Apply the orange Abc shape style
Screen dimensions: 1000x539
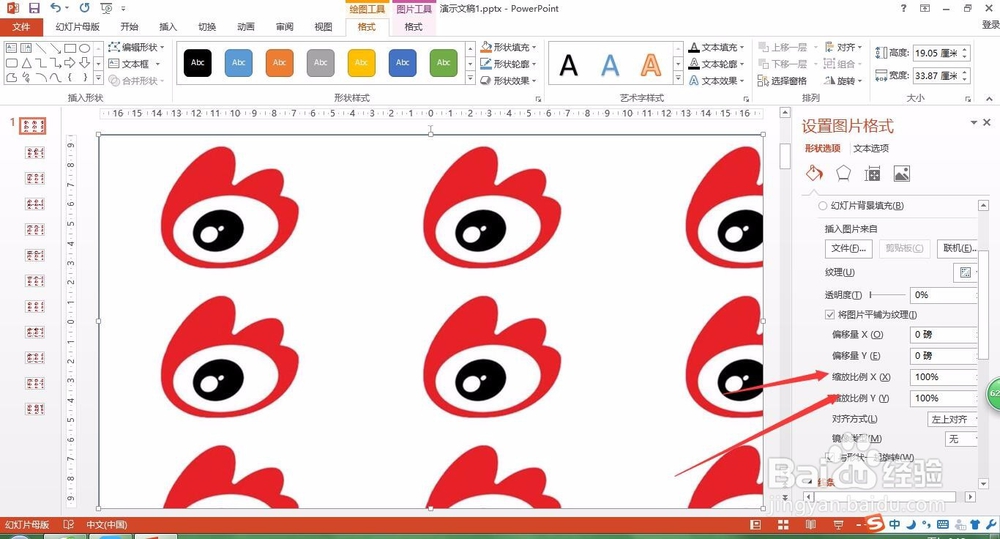[x=279, y=63]
